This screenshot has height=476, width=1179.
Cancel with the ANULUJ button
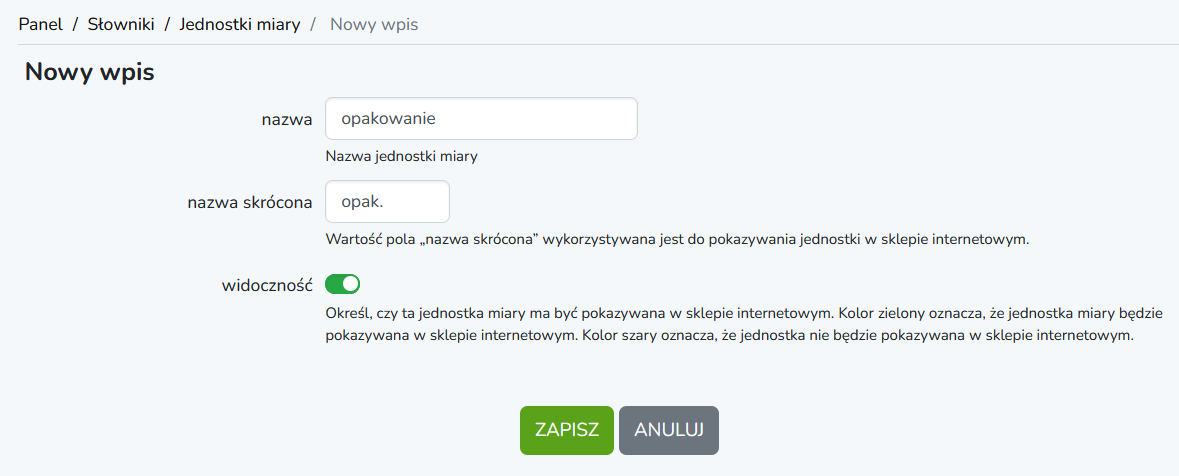click(669, 430)
